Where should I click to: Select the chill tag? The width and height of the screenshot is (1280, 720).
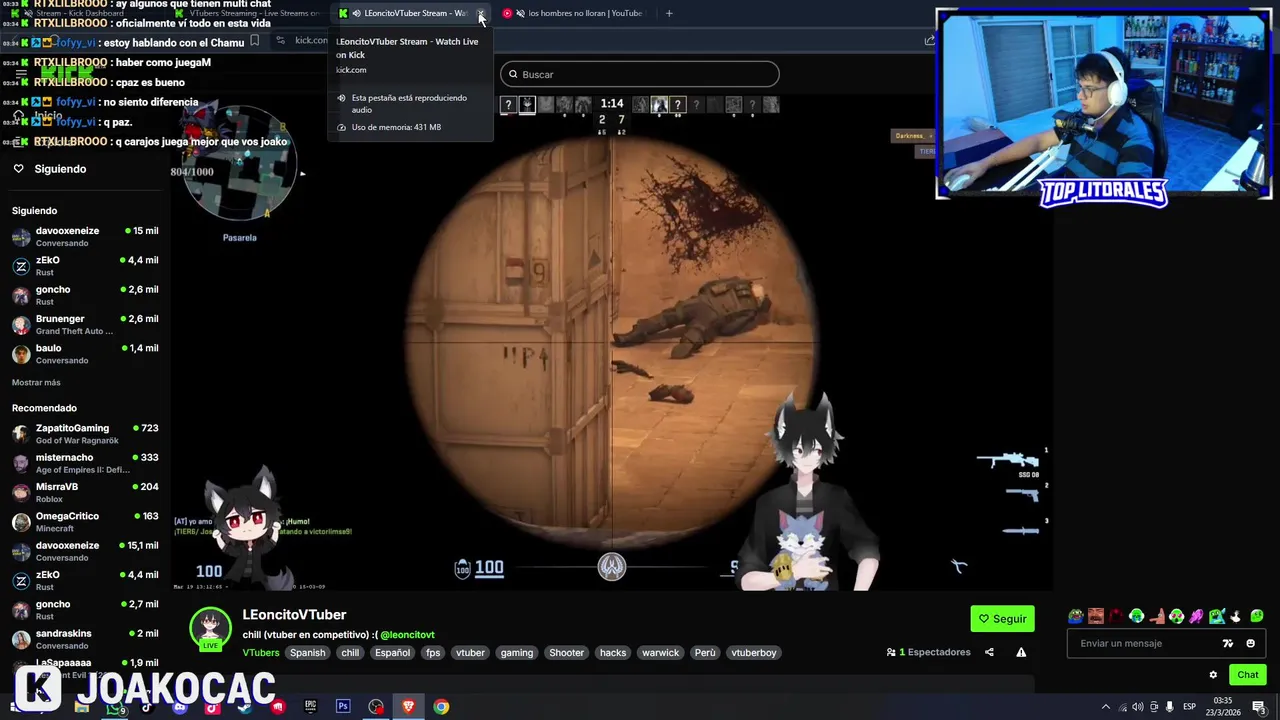[x=350, y=652]
